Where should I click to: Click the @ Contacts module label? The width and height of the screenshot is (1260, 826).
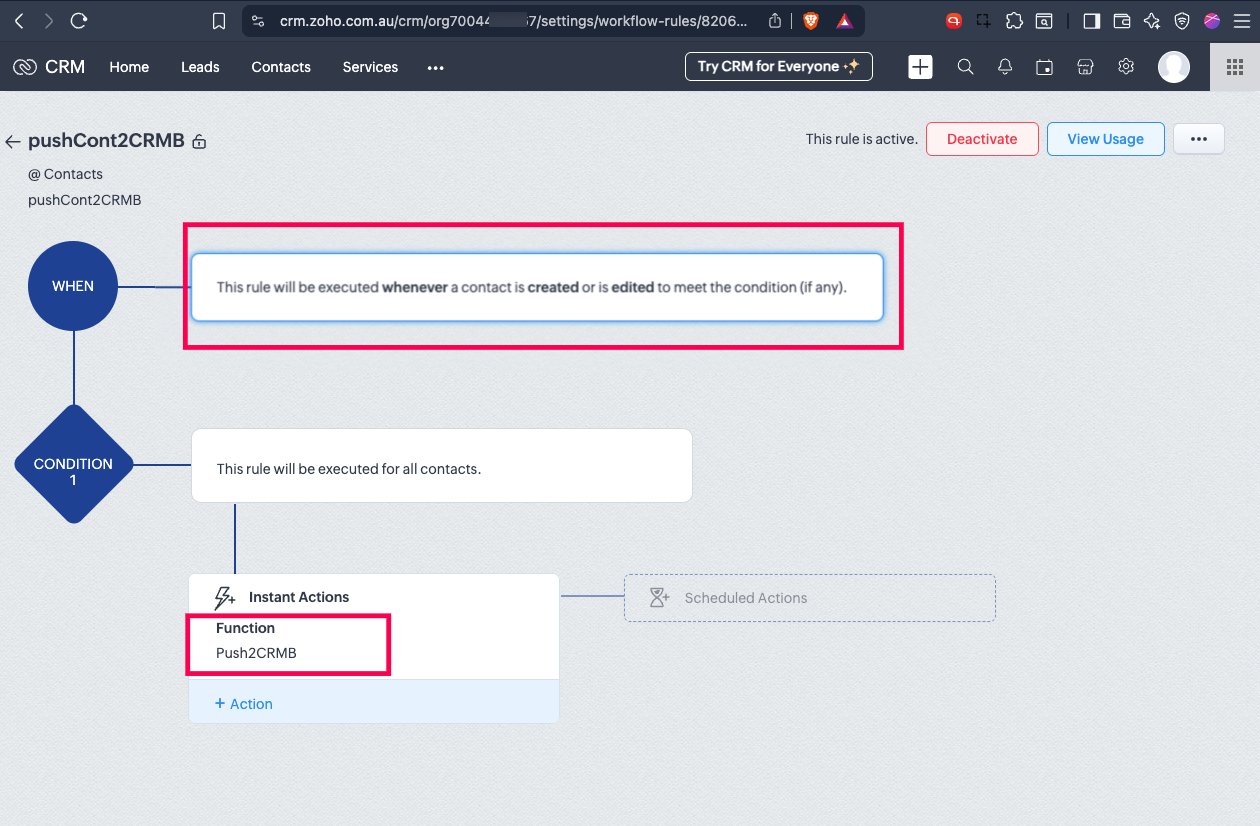pos(65,174)
